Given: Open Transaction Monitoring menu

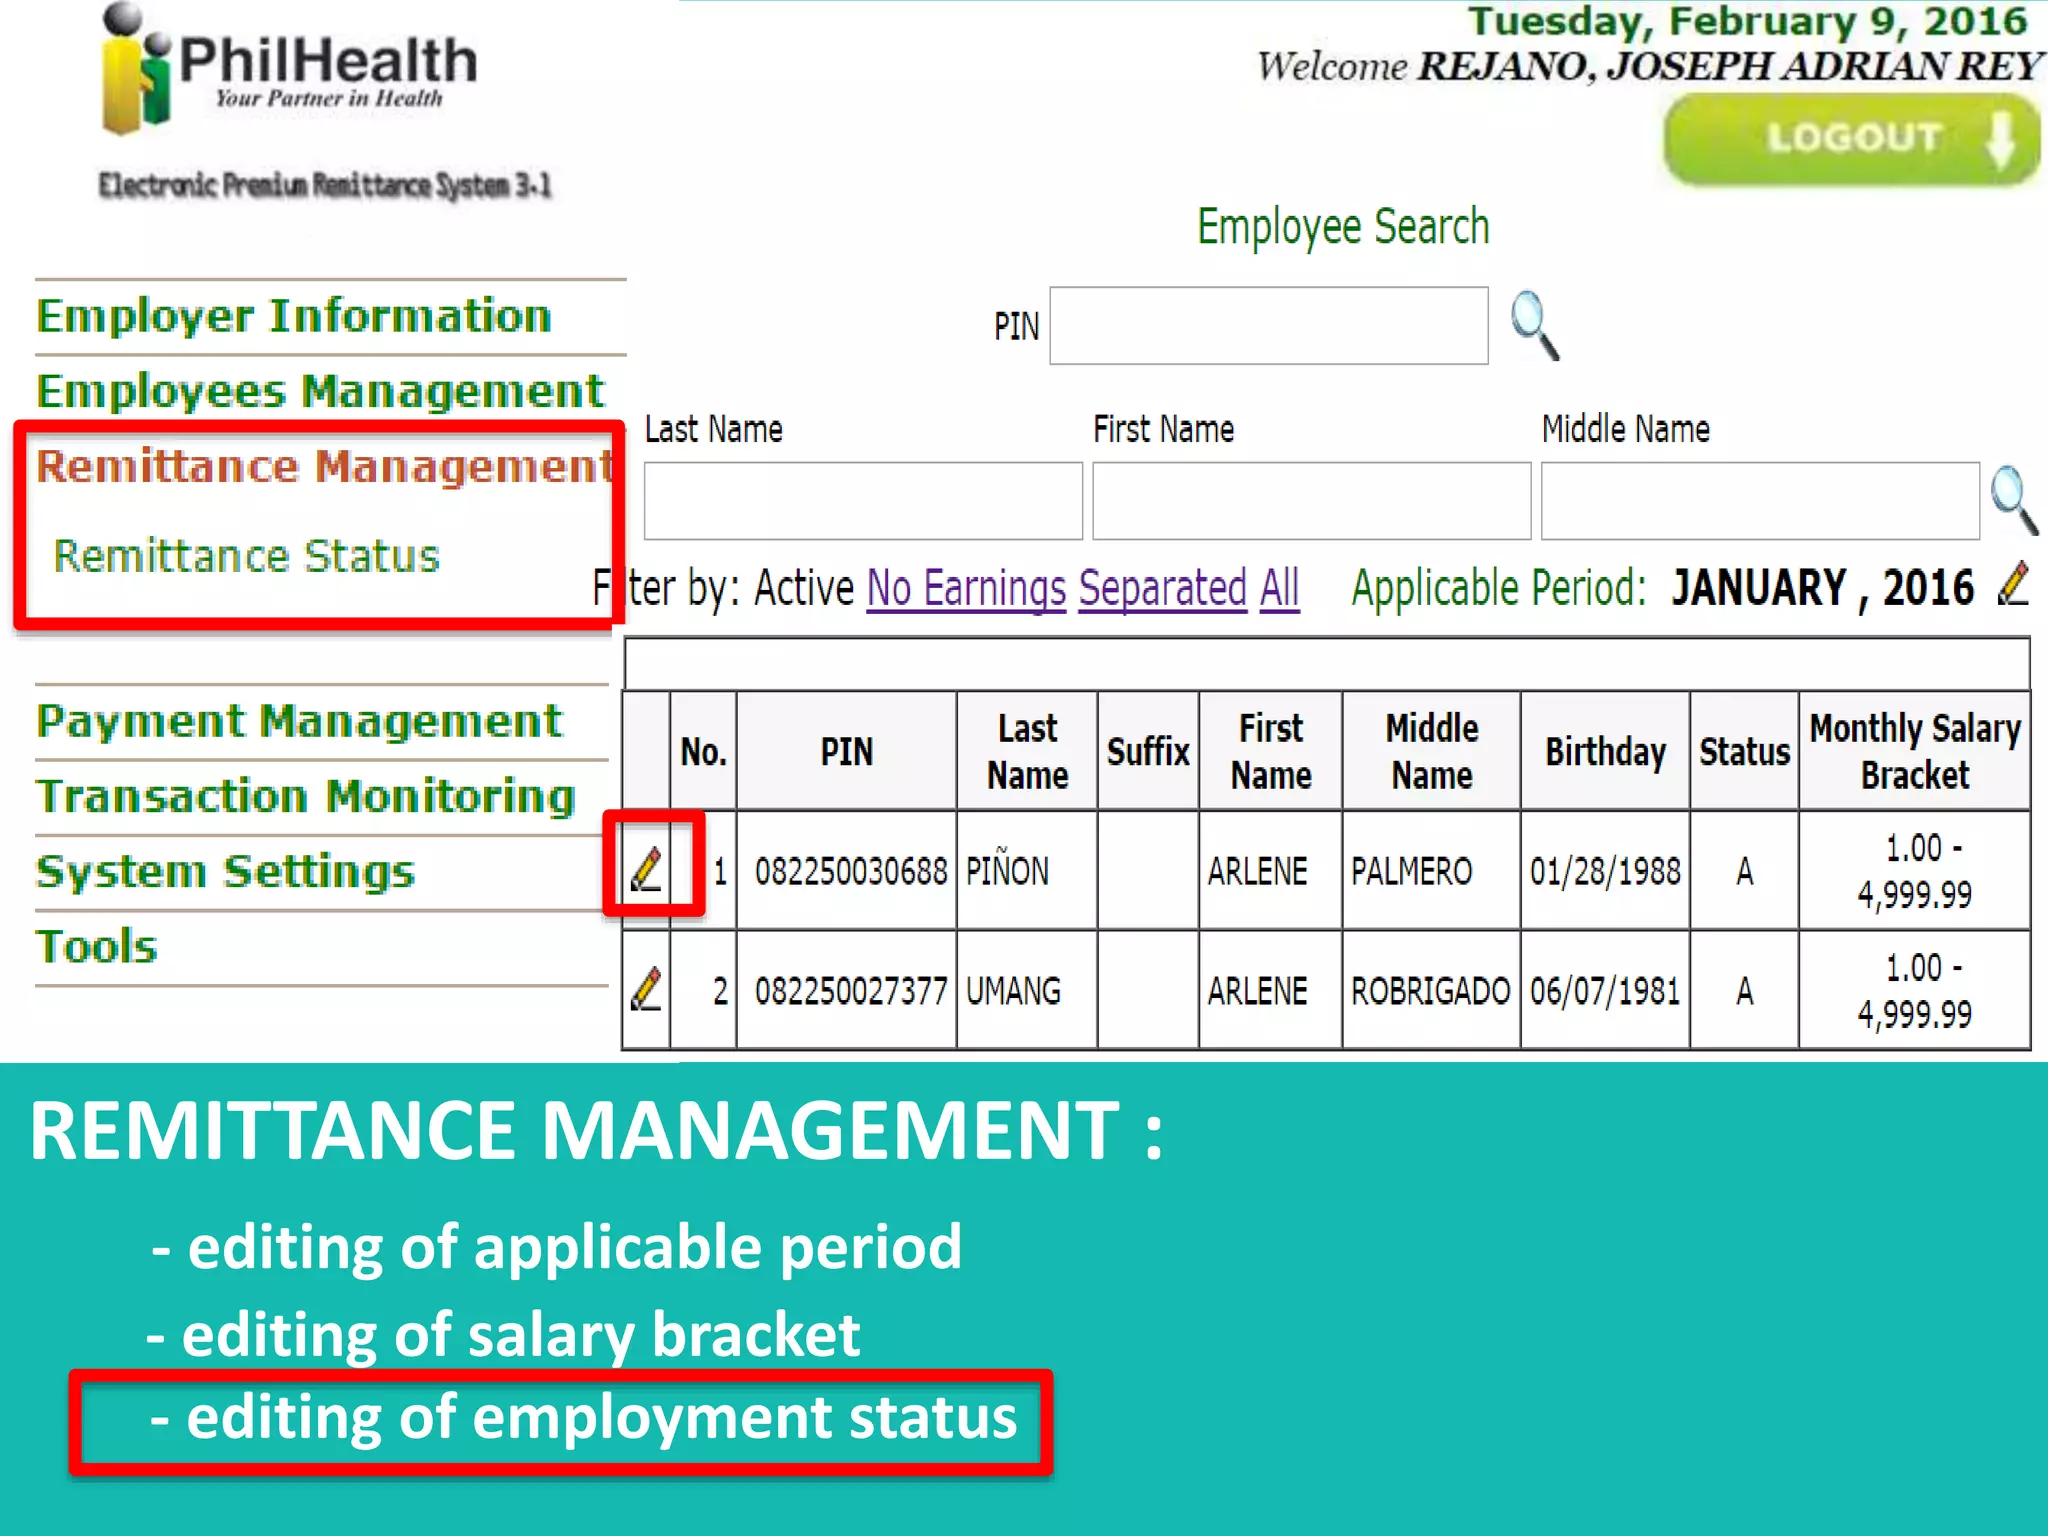Looking at the screenshot, I should pos(305,796).
